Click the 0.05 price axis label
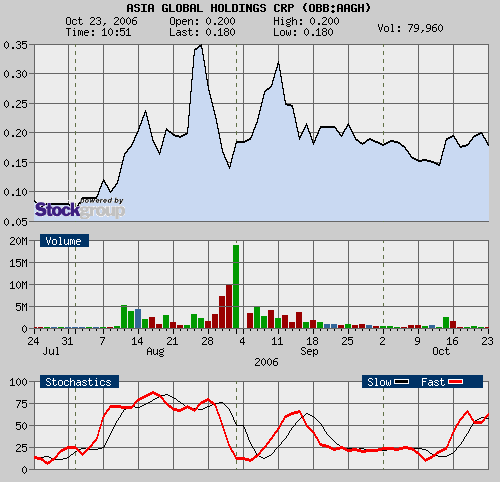Screen dimensions: 500x482 click(x=15, y=222)
